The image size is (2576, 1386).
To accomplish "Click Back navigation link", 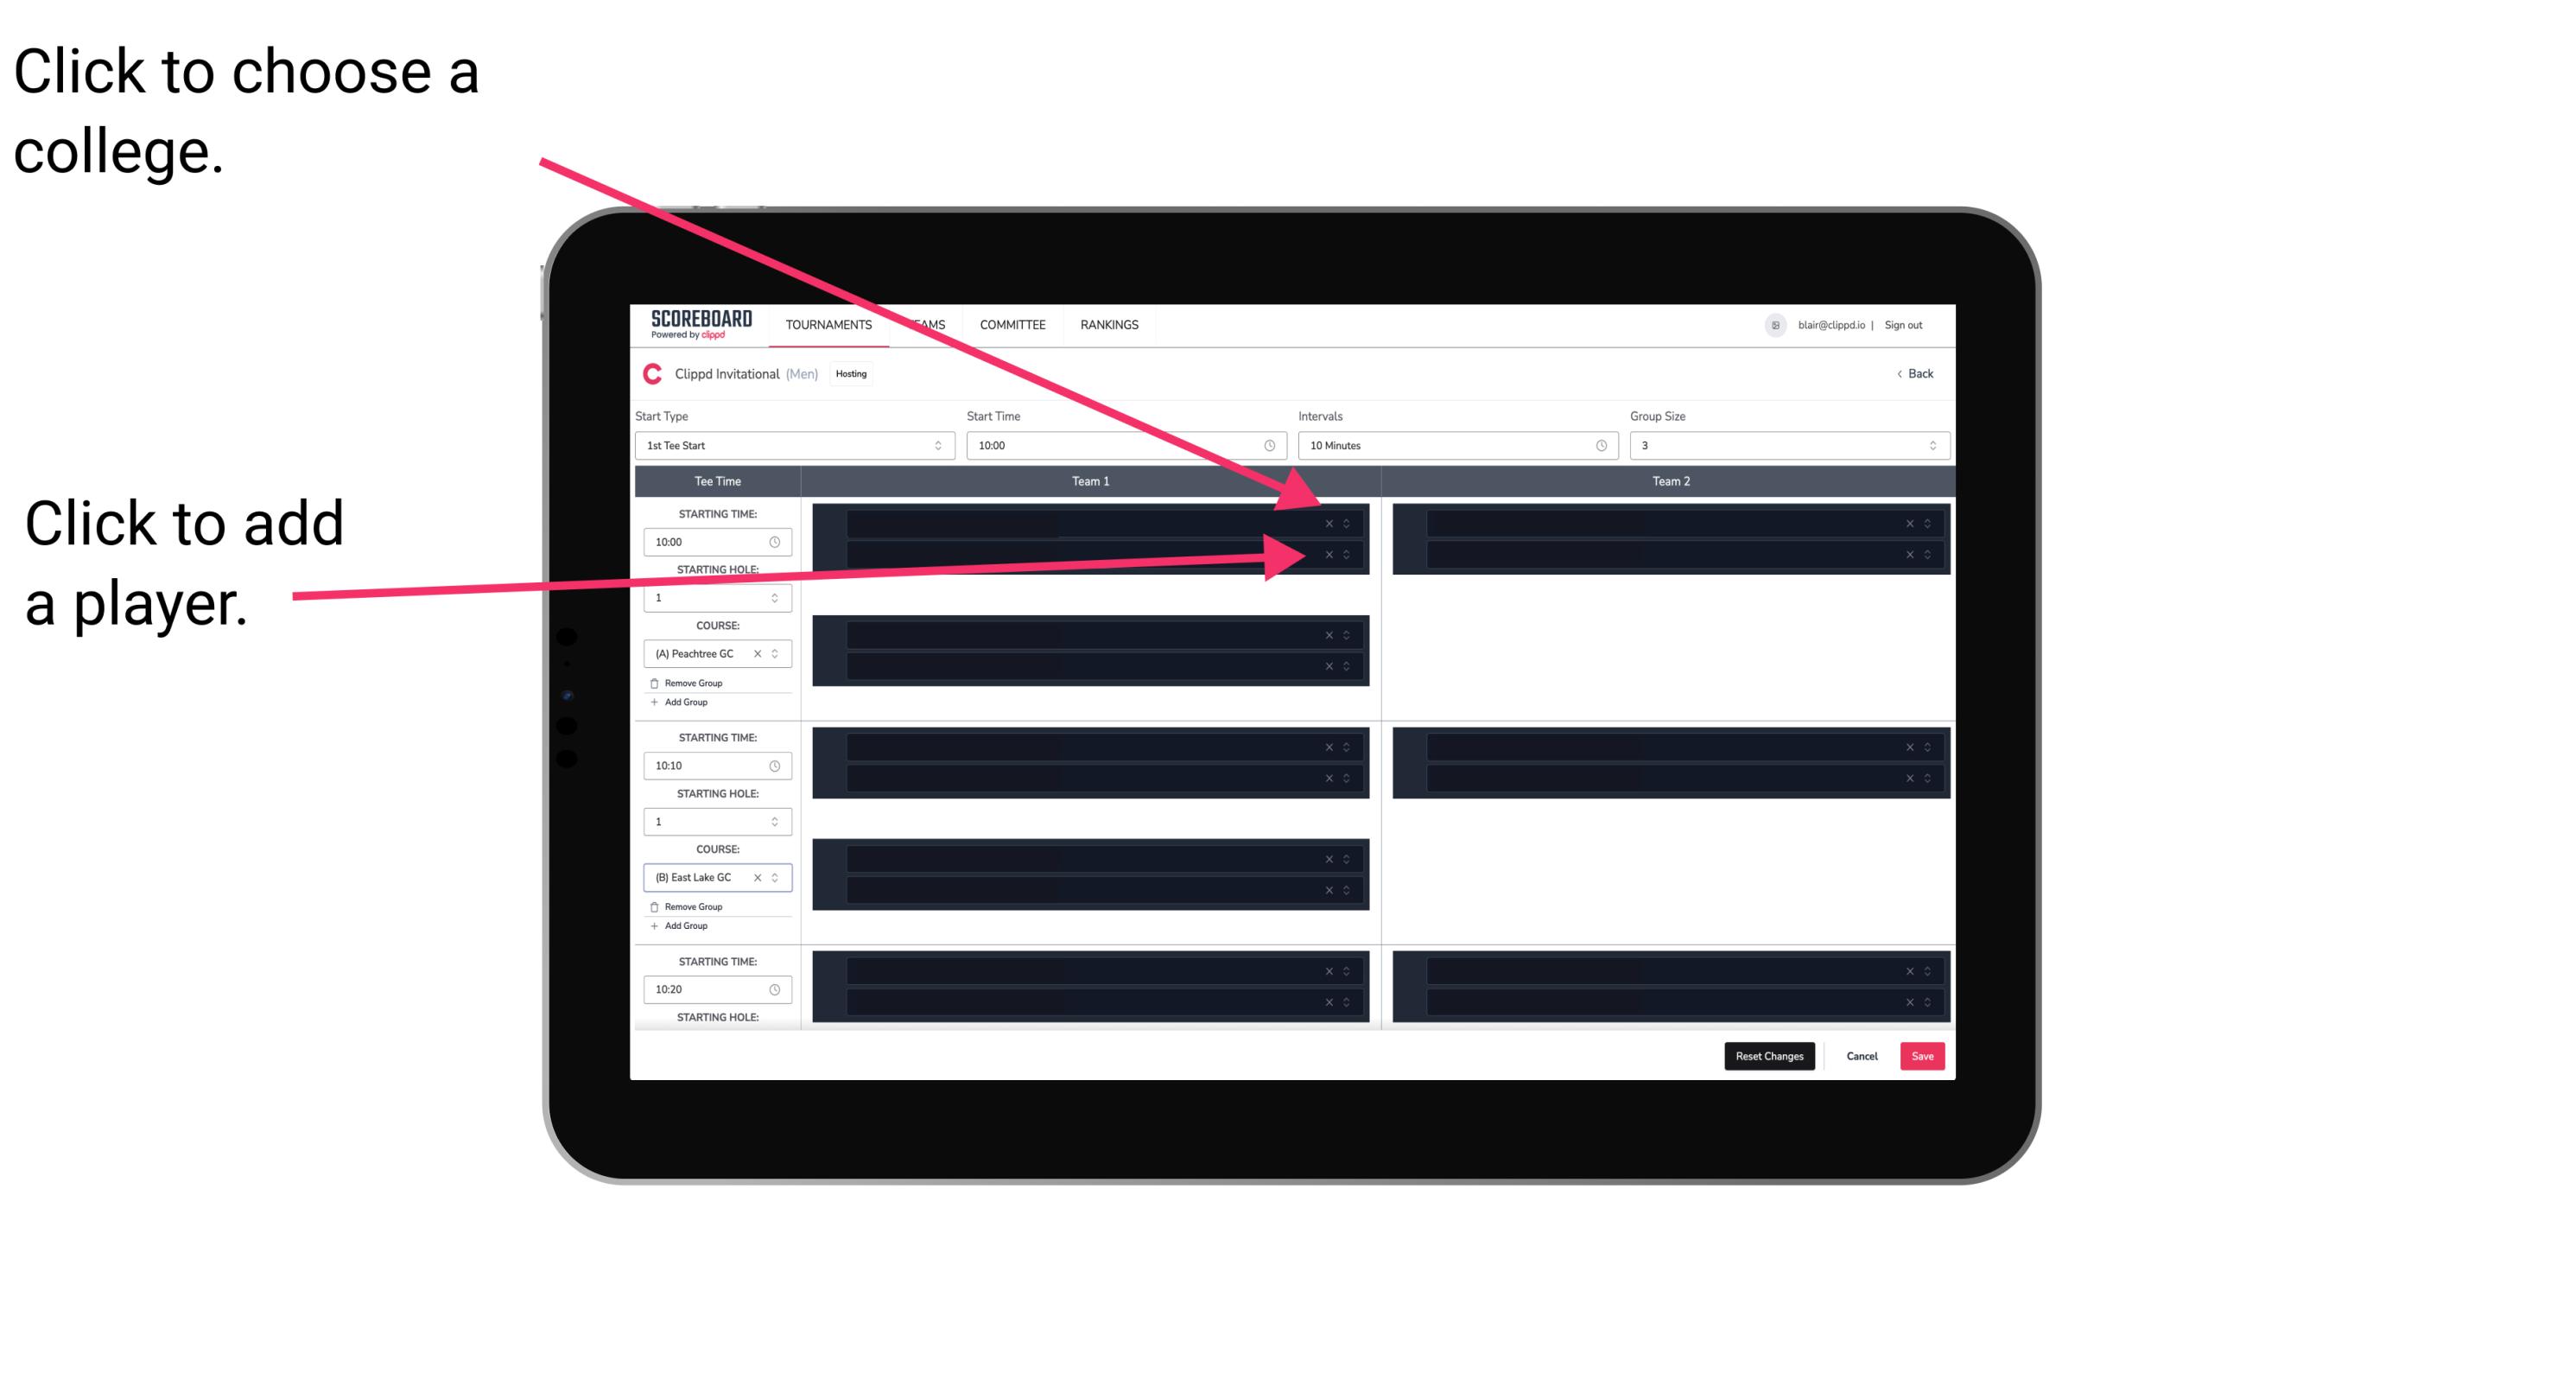I will click(1914, 372).
